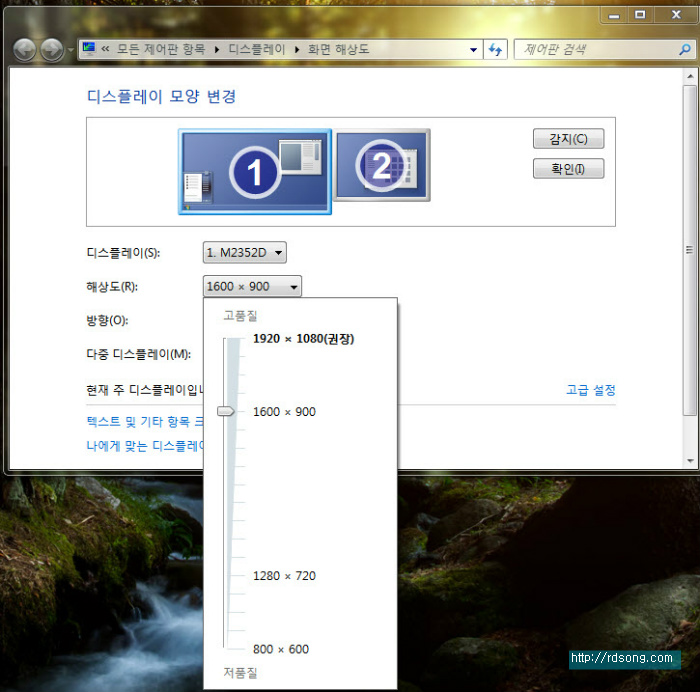Screen dimensions: 700x692
Task: Collapse the 해상도 1600 × 900 dropdown
Action: pyautogui.click(x=252, y=287)
